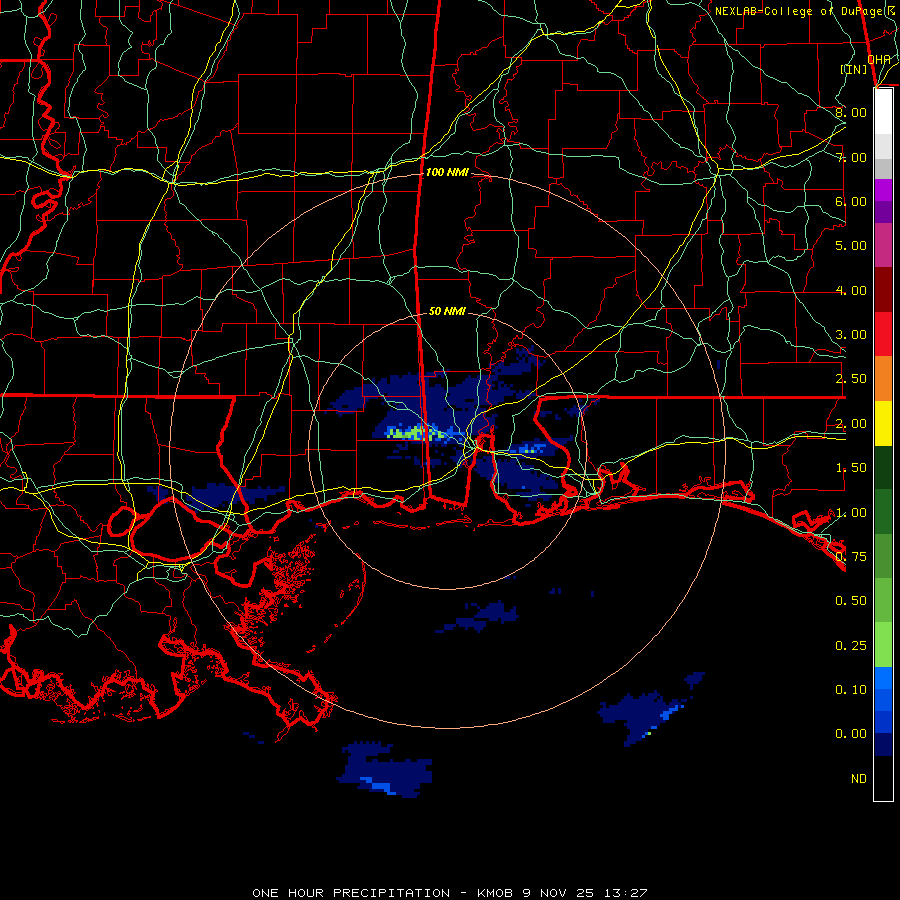Click the 8.00 legend value
The height and width of the screenshot is (900, 900).
[x=851, y=112]
